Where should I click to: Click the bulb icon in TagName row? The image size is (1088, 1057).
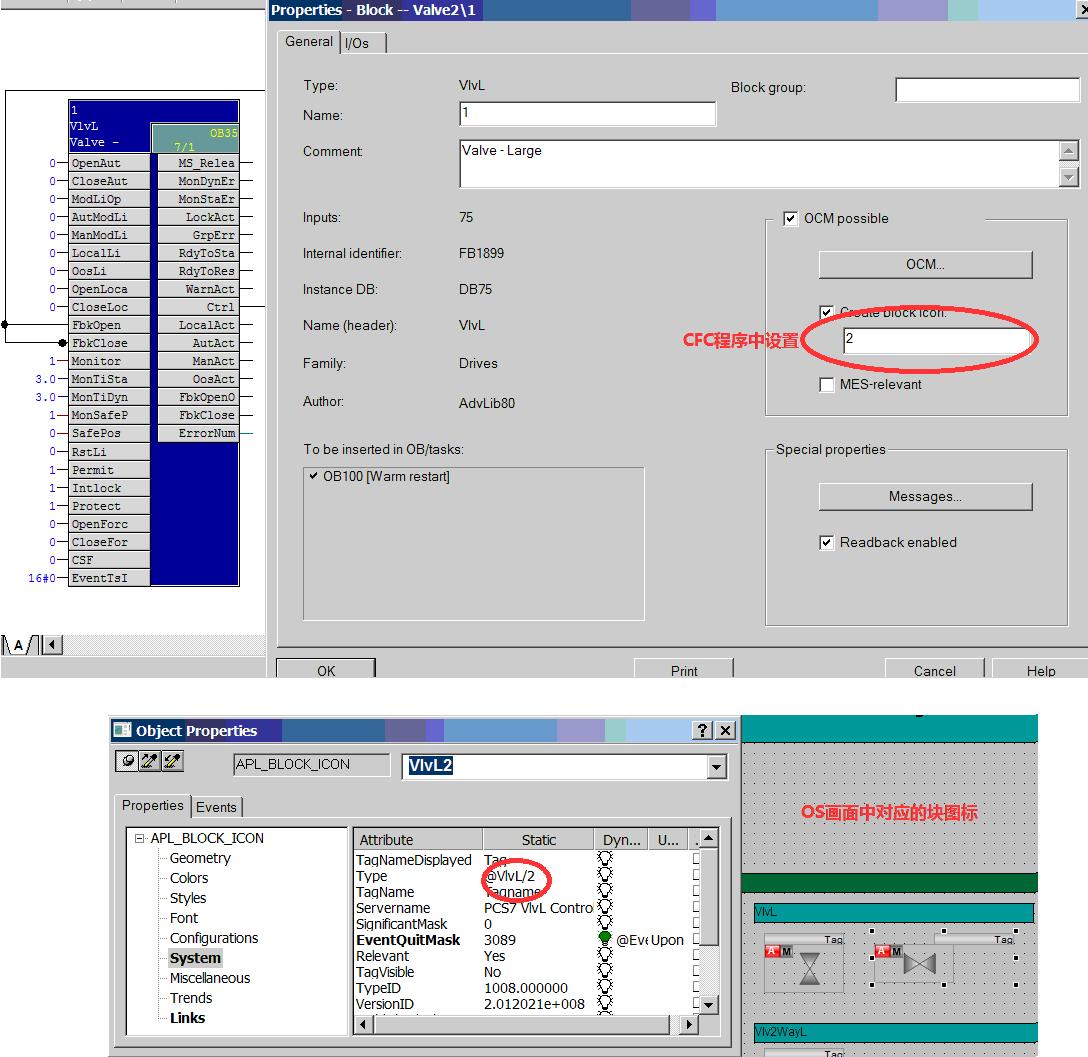[x=605, y=890]
